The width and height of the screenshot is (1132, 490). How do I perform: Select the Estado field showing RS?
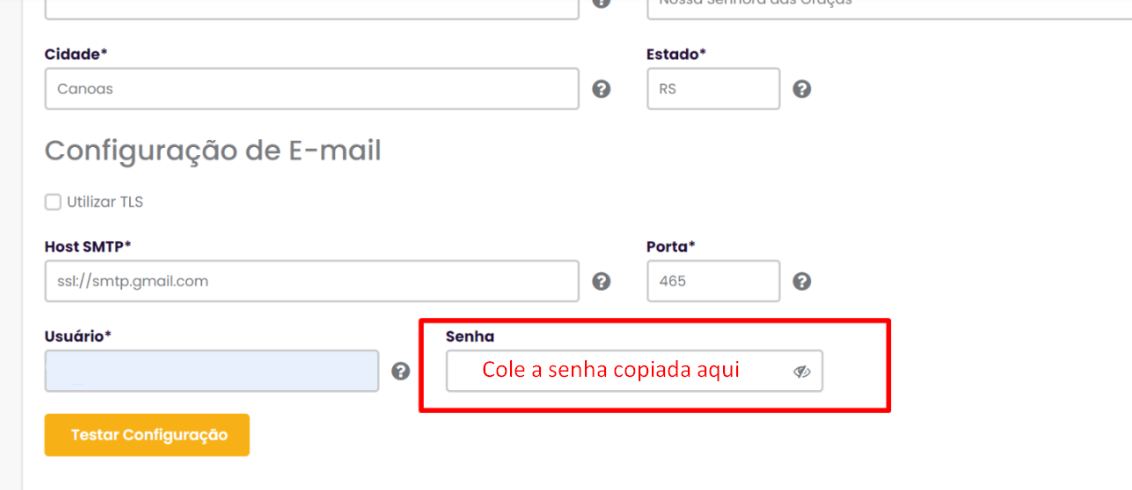point(713,89)
